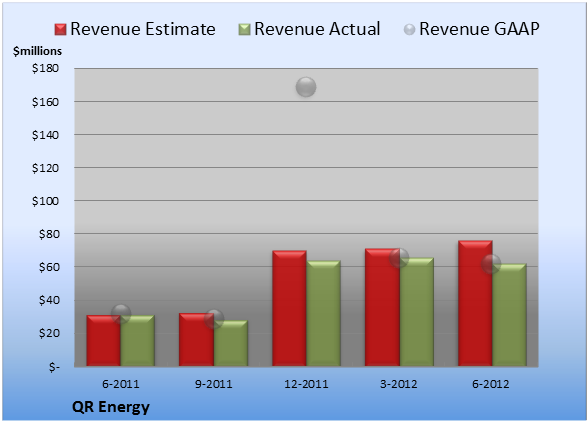
Task: Click the '$20' axis value
Action: tap(49, 333)
